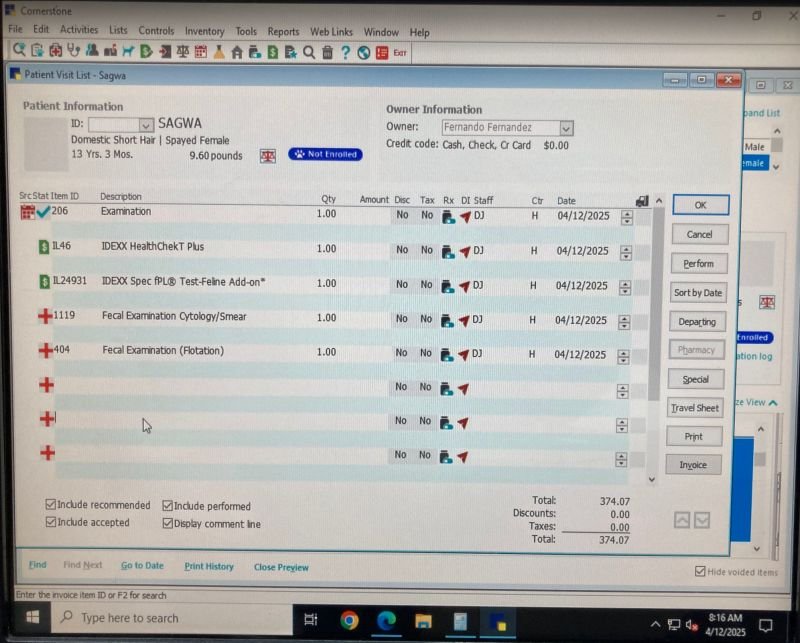Open the Activities menu
This screenshot has height=643, width=800.
tap(79, 30)
